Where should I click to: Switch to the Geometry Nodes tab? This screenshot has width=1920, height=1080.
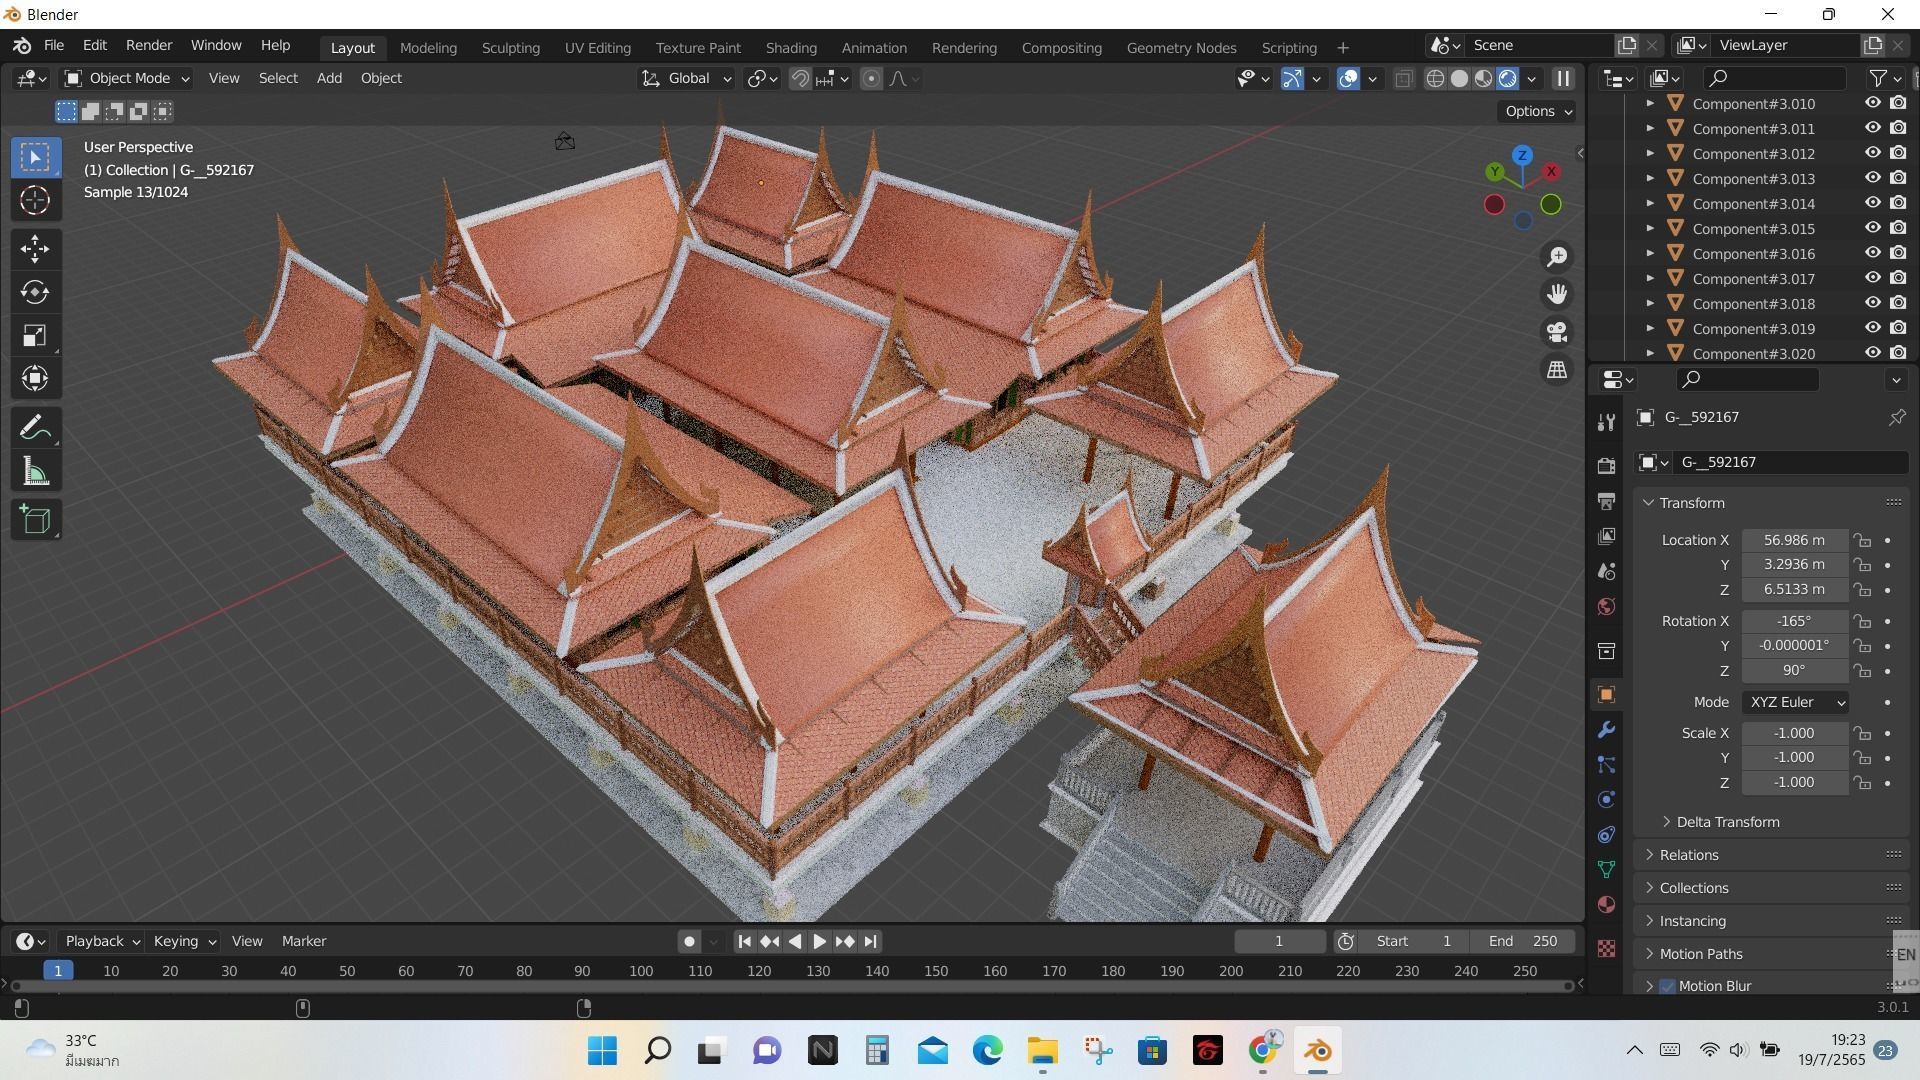click(1181, 47)
